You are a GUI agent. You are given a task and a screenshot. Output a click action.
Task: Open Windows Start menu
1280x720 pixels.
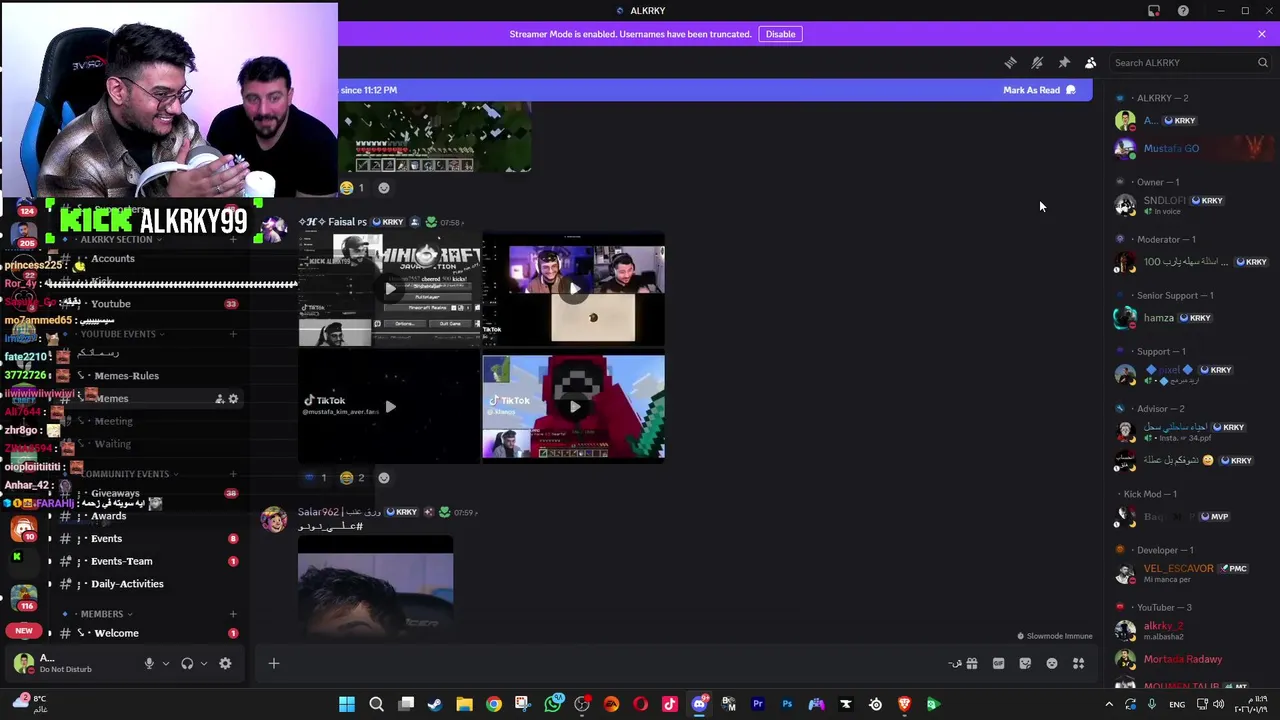pos(347,705)
